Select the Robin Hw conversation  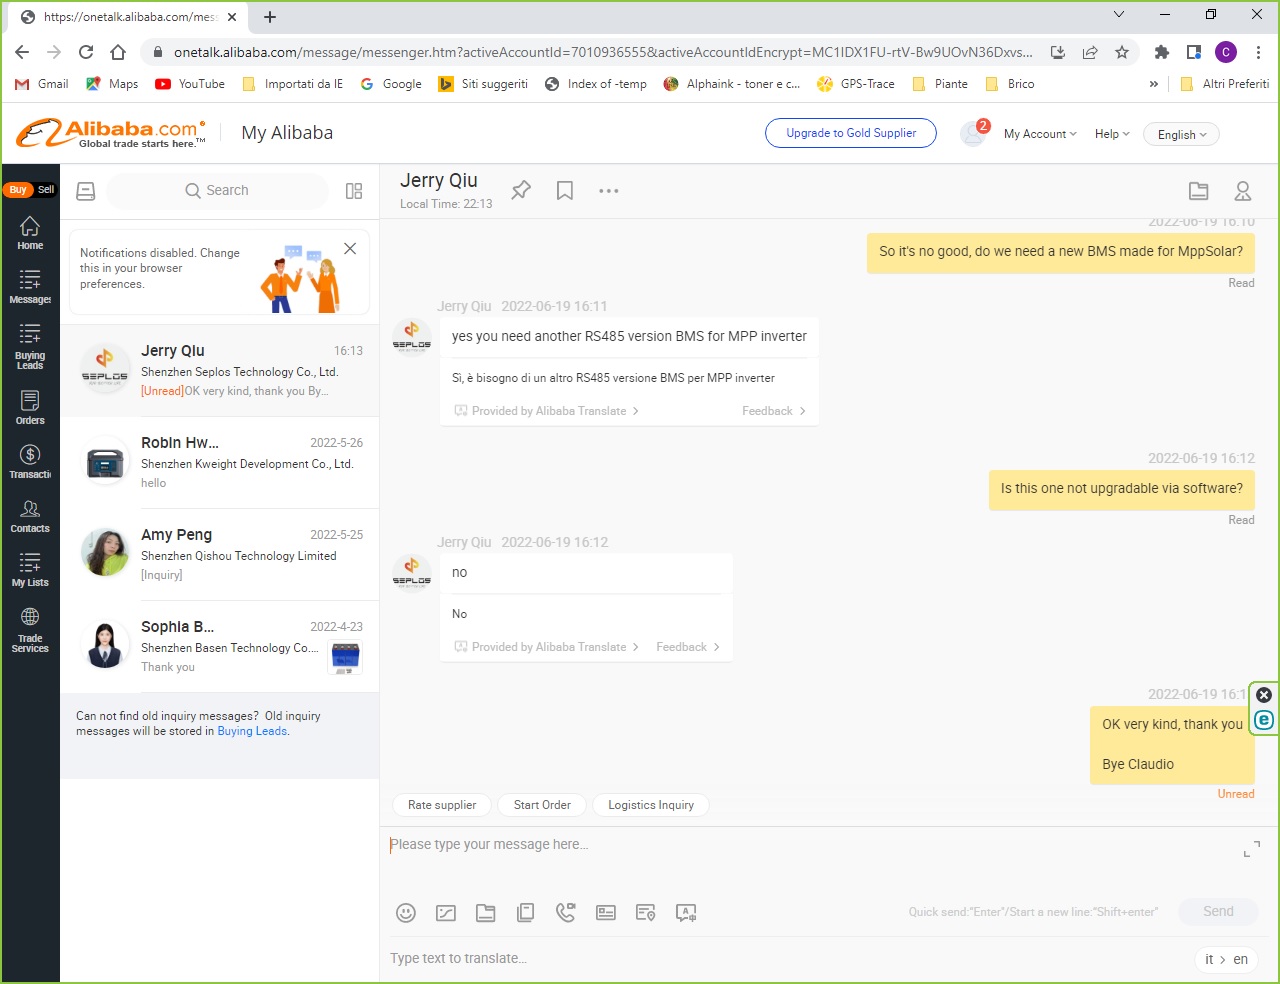[x=219, y=462]
